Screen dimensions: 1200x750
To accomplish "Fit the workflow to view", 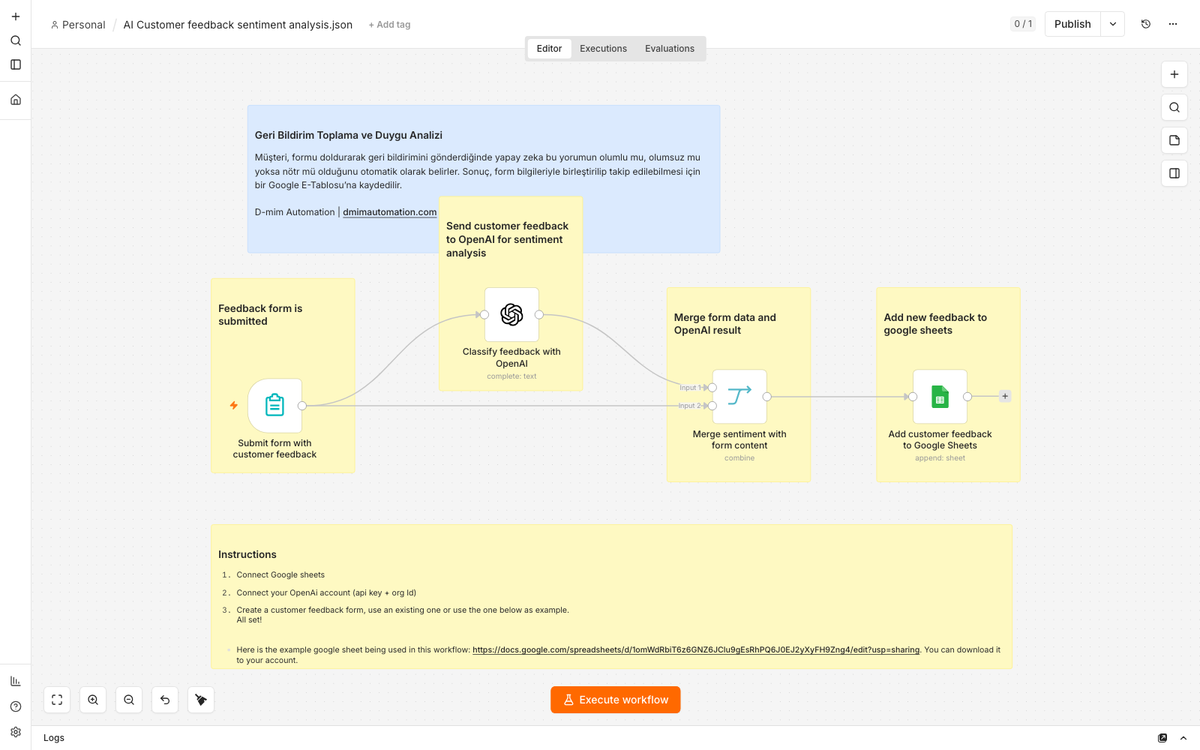I will pos(57,700).
